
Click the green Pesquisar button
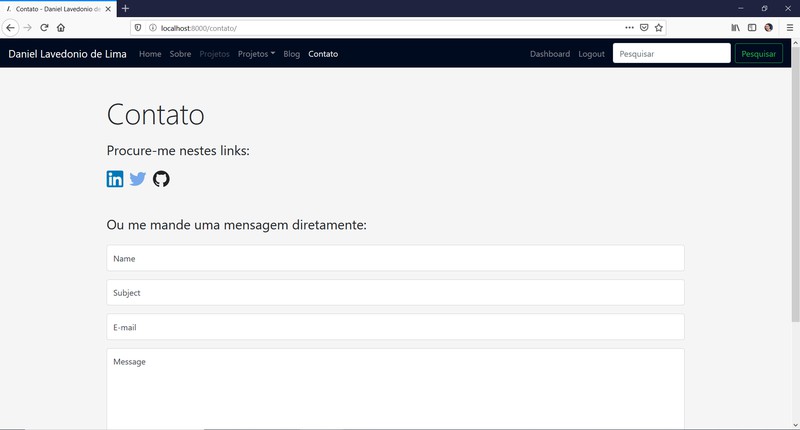pos(759,54)
